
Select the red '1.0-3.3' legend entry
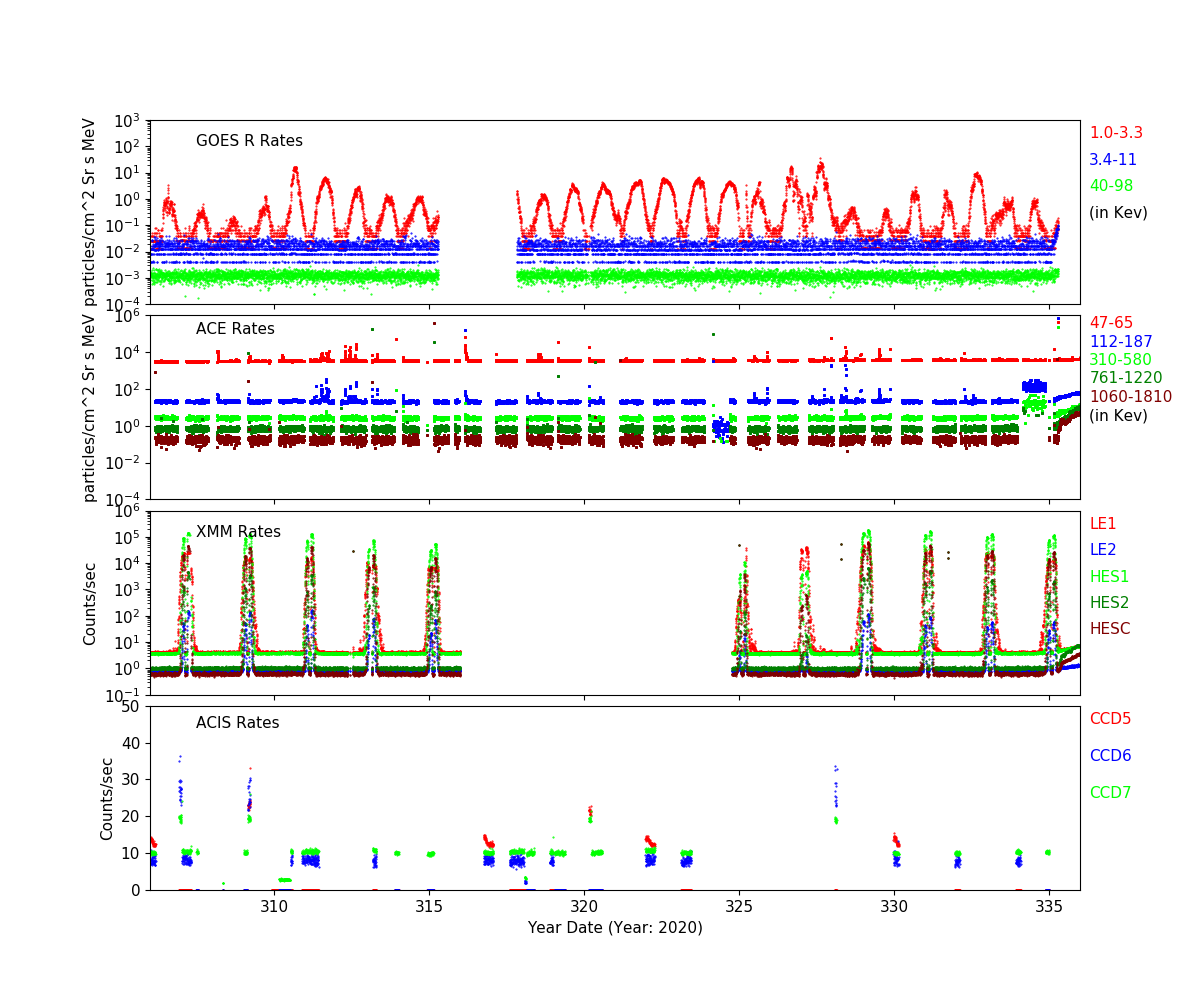[x=1116, y=133]
